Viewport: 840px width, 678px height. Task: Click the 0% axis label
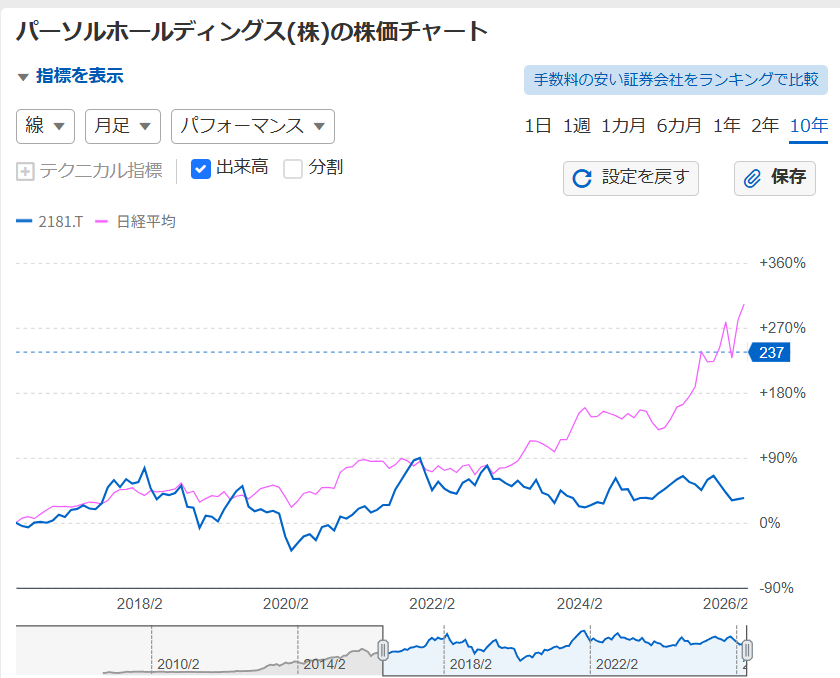[x=770, y=523]
